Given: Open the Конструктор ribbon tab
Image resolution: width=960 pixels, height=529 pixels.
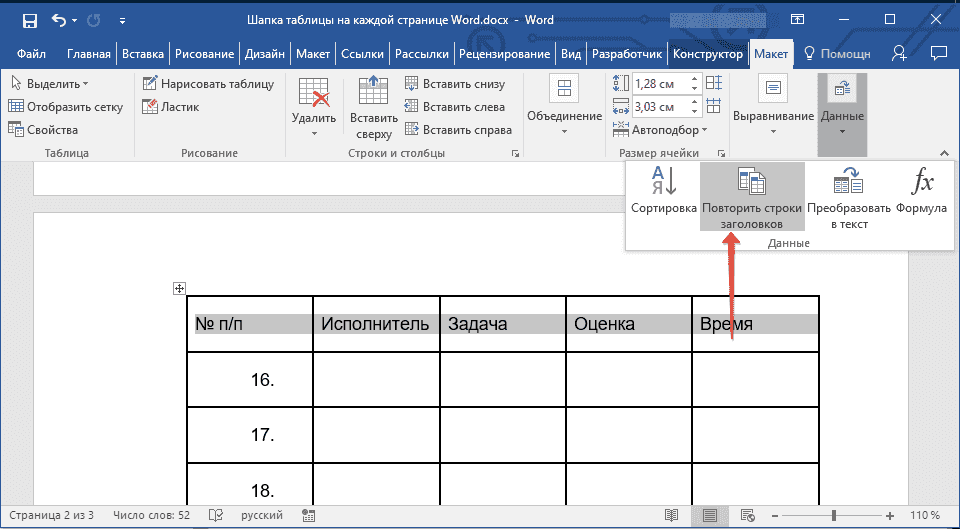Looking at the screenshot, I should [x=708, y=54].
